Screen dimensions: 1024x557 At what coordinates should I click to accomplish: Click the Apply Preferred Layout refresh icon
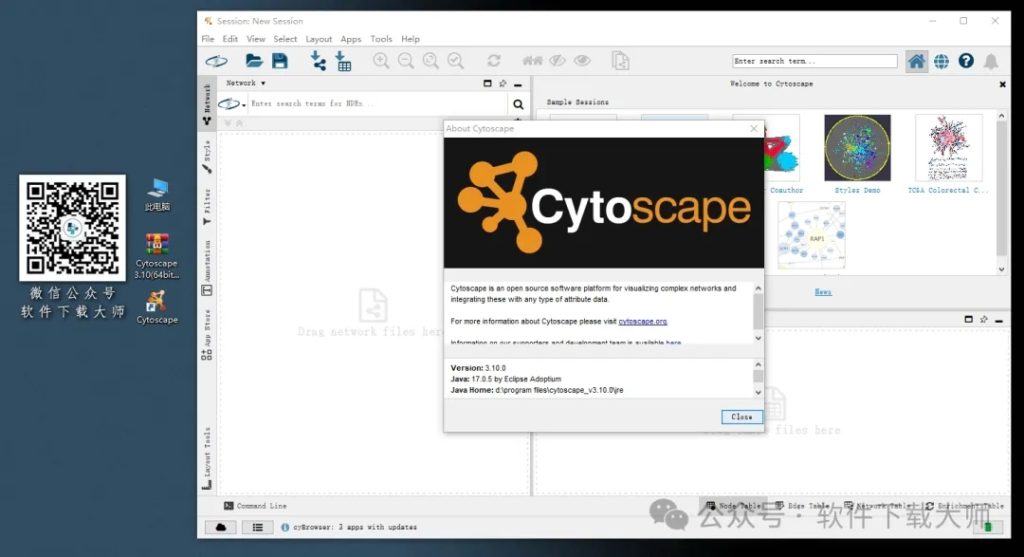[x=494, y=61]
